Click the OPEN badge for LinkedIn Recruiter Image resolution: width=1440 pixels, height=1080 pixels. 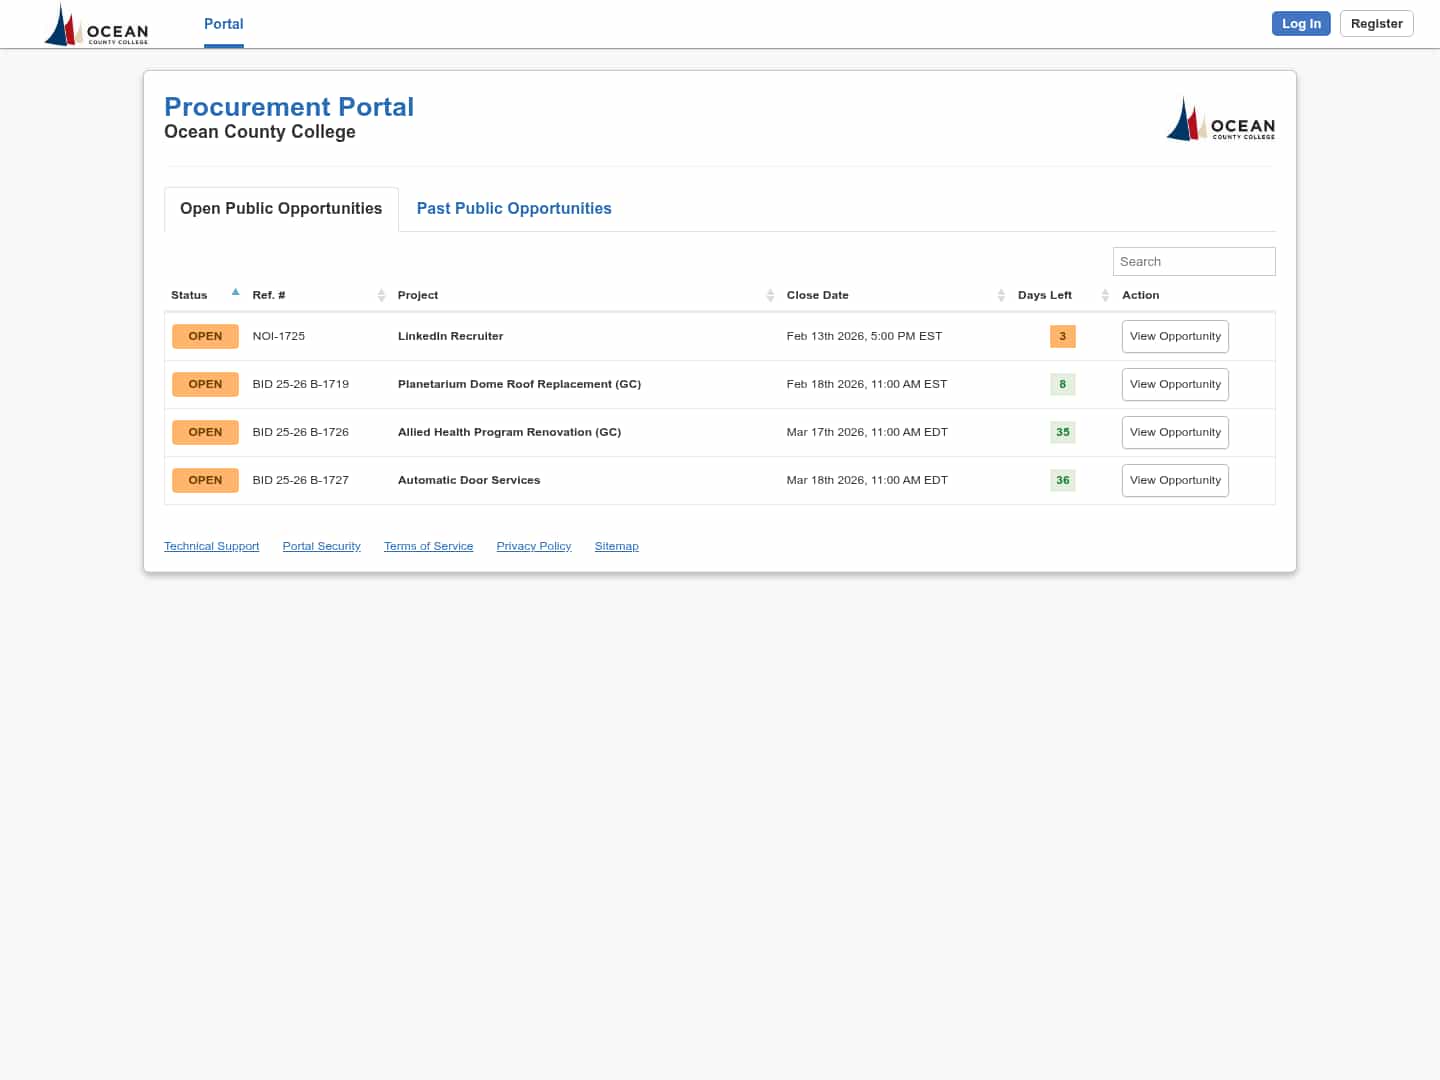(205, 336)
